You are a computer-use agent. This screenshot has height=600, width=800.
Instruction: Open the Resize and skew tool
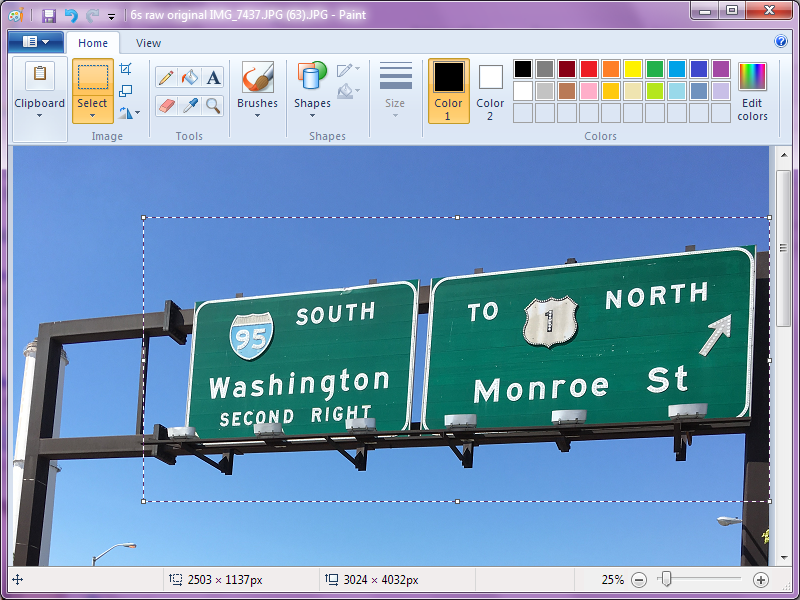[126, 91]
